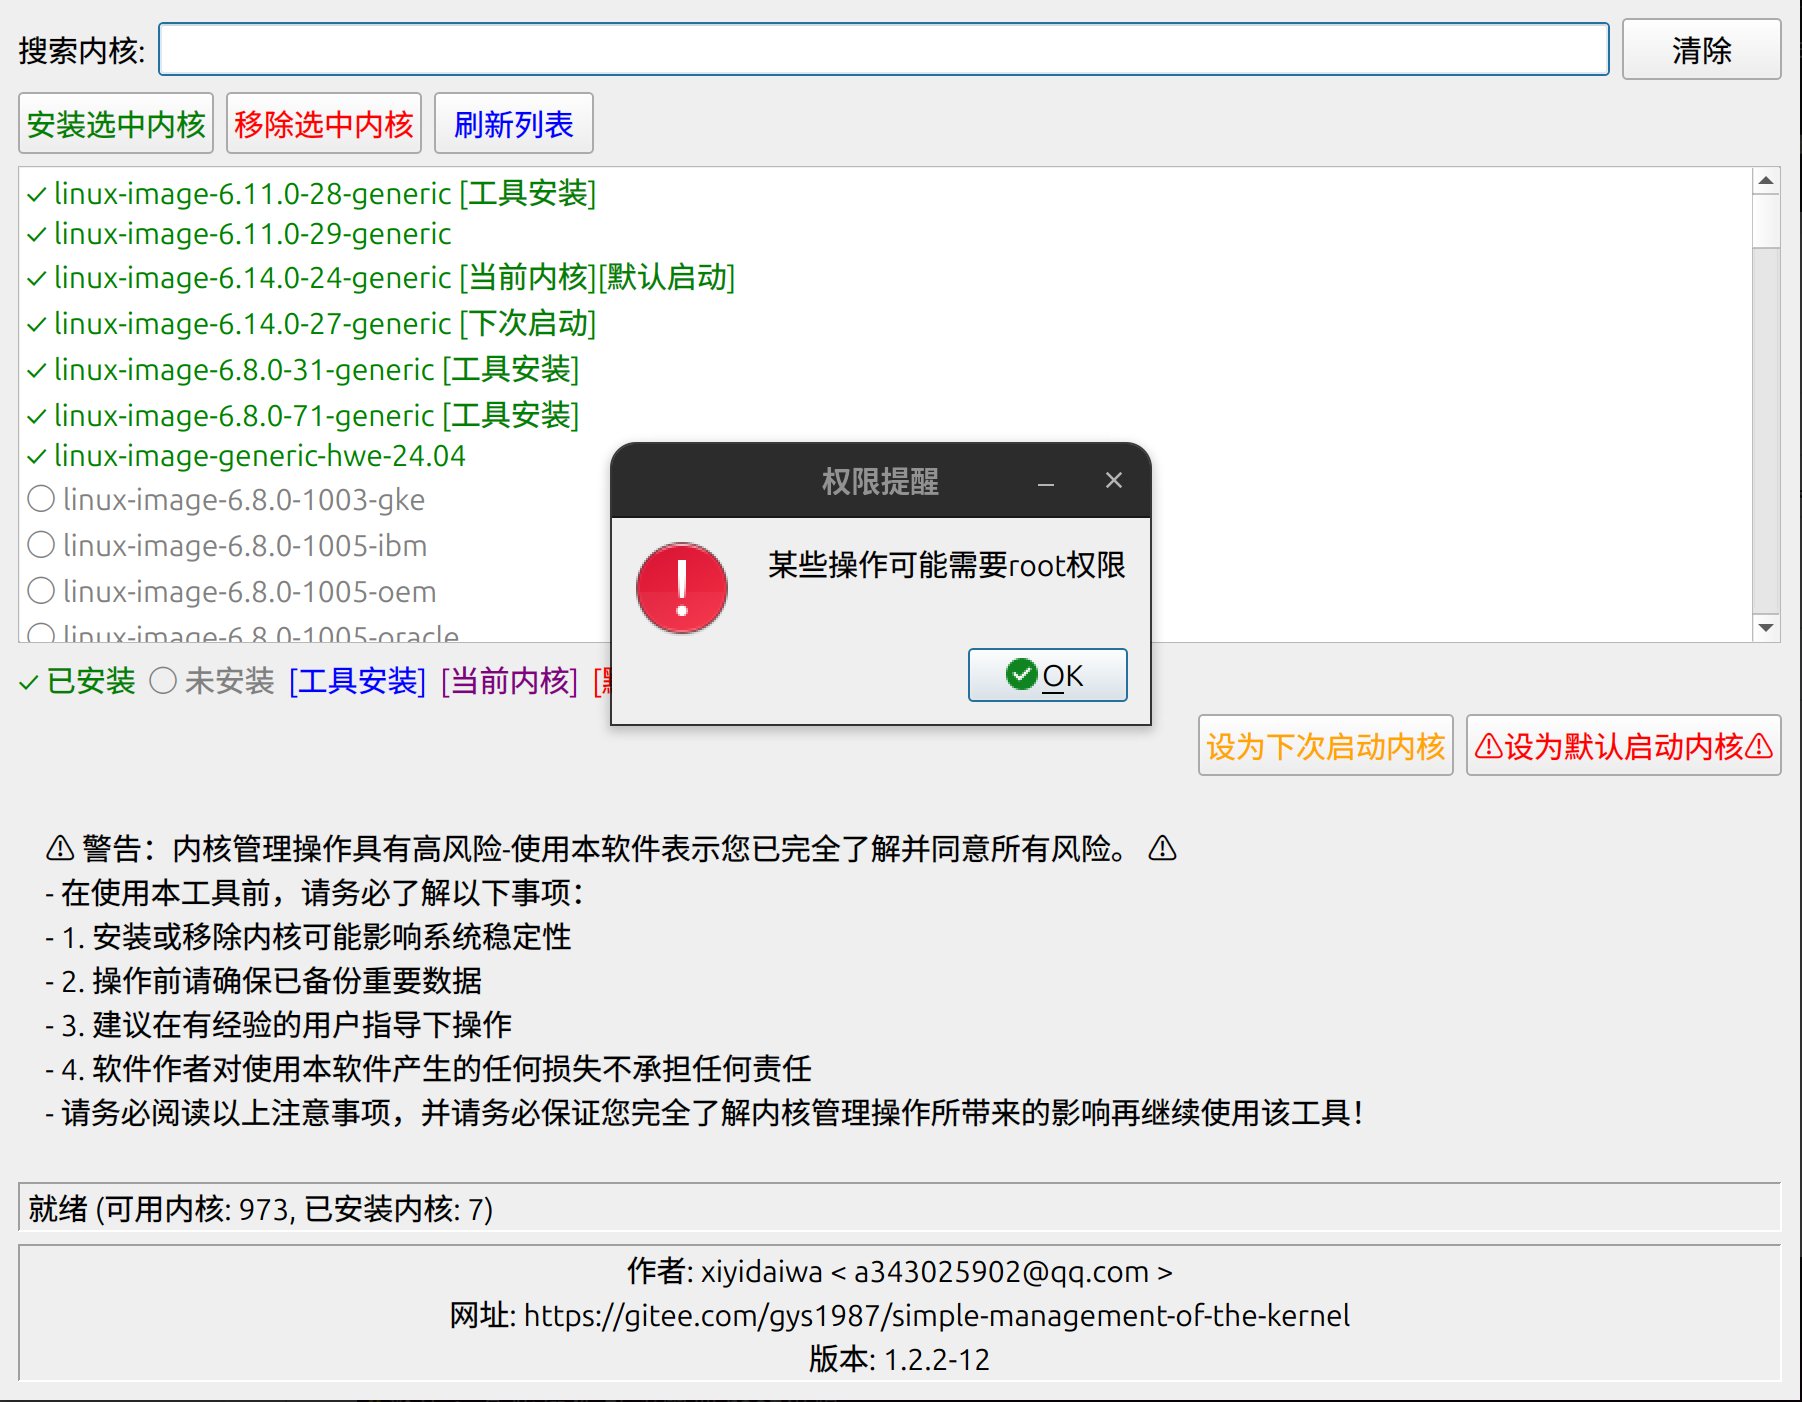Open the gitee project URL
The width and height of the screenshot is (1802, 1402).
[937, 1315]
